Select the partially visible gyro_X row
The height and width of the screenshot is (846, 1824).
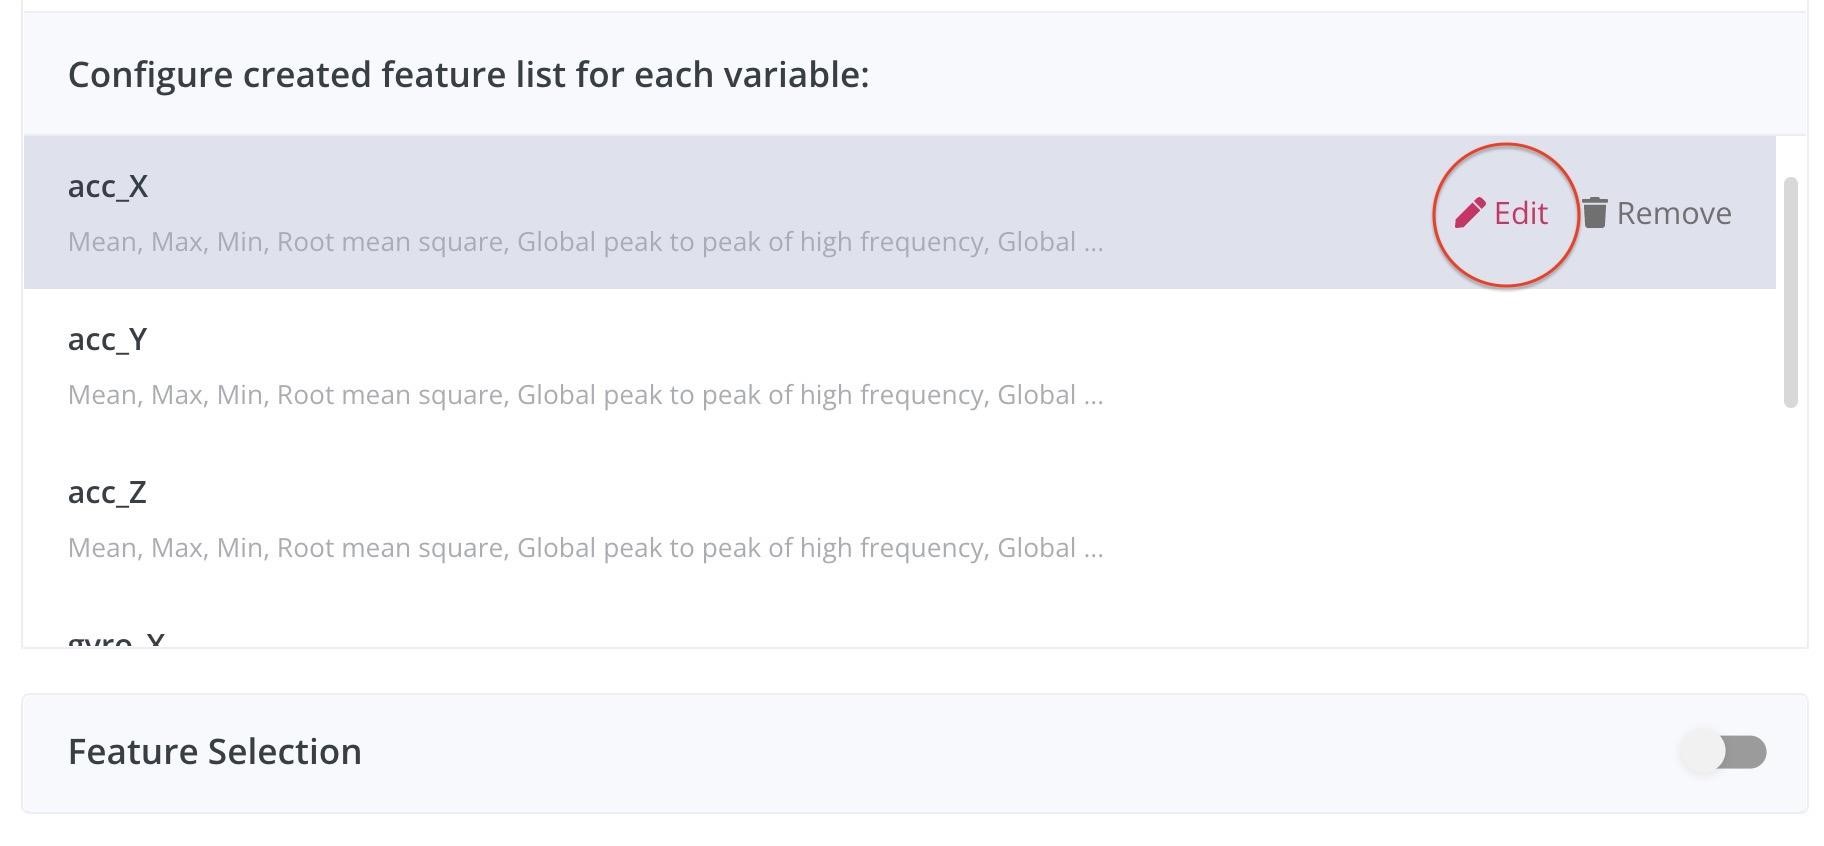point(116,639)
